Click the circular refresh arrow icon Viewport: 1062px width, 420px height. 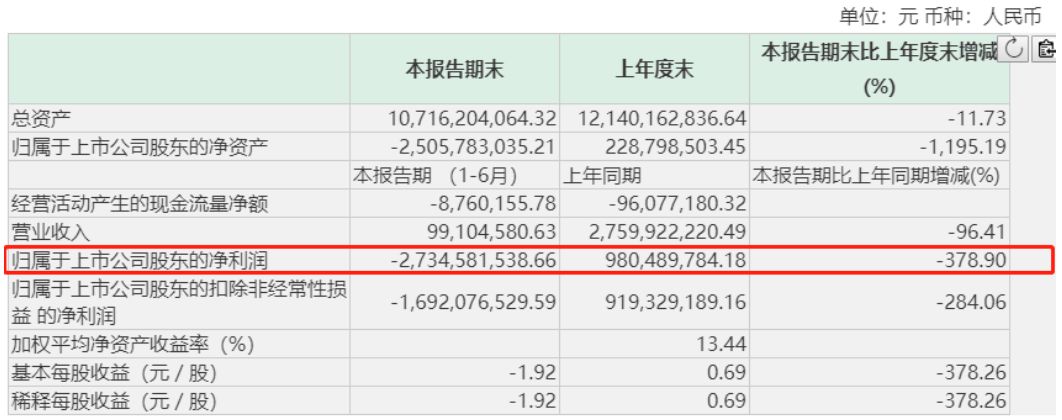click(1014, 49)
